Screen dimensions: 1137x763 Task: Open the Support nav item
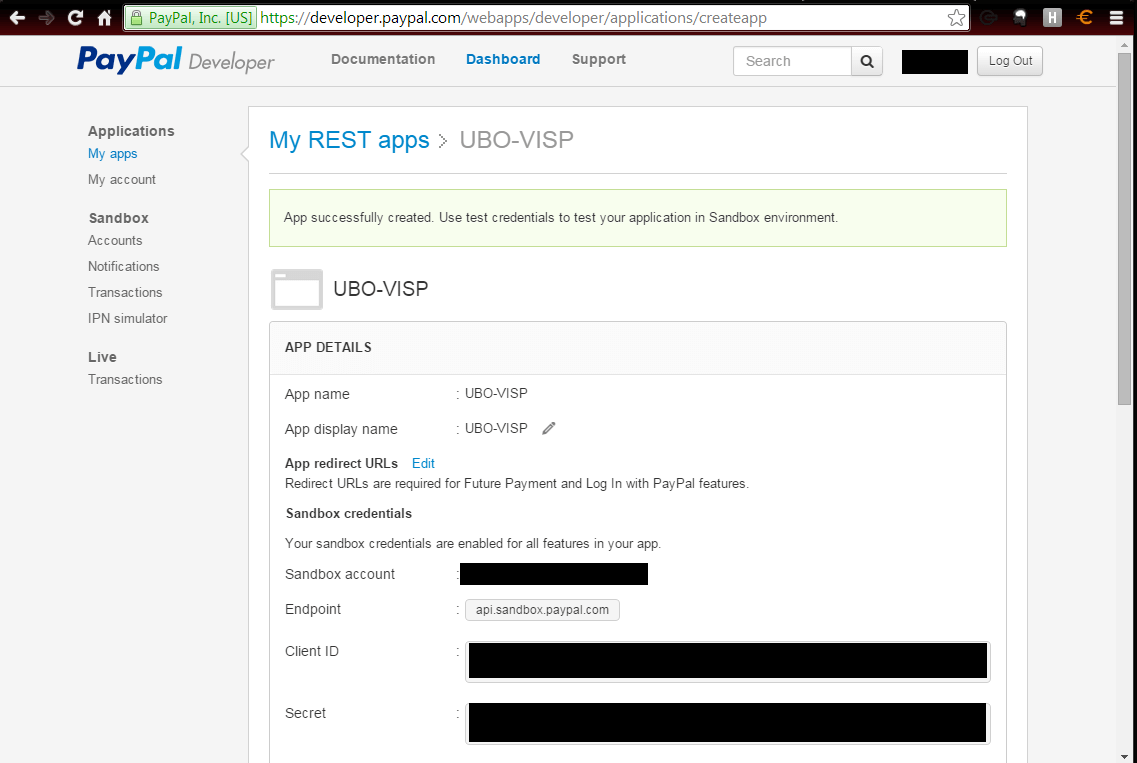click(x=598, y=59)
